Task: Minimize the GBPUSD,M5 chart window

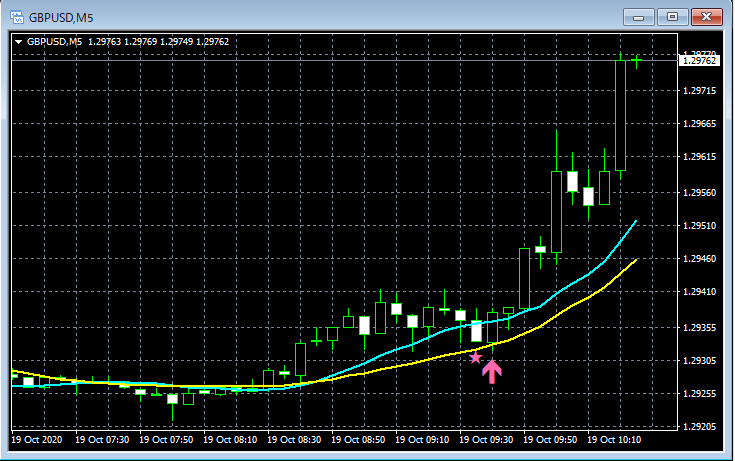Action: [x=638, y=17]
